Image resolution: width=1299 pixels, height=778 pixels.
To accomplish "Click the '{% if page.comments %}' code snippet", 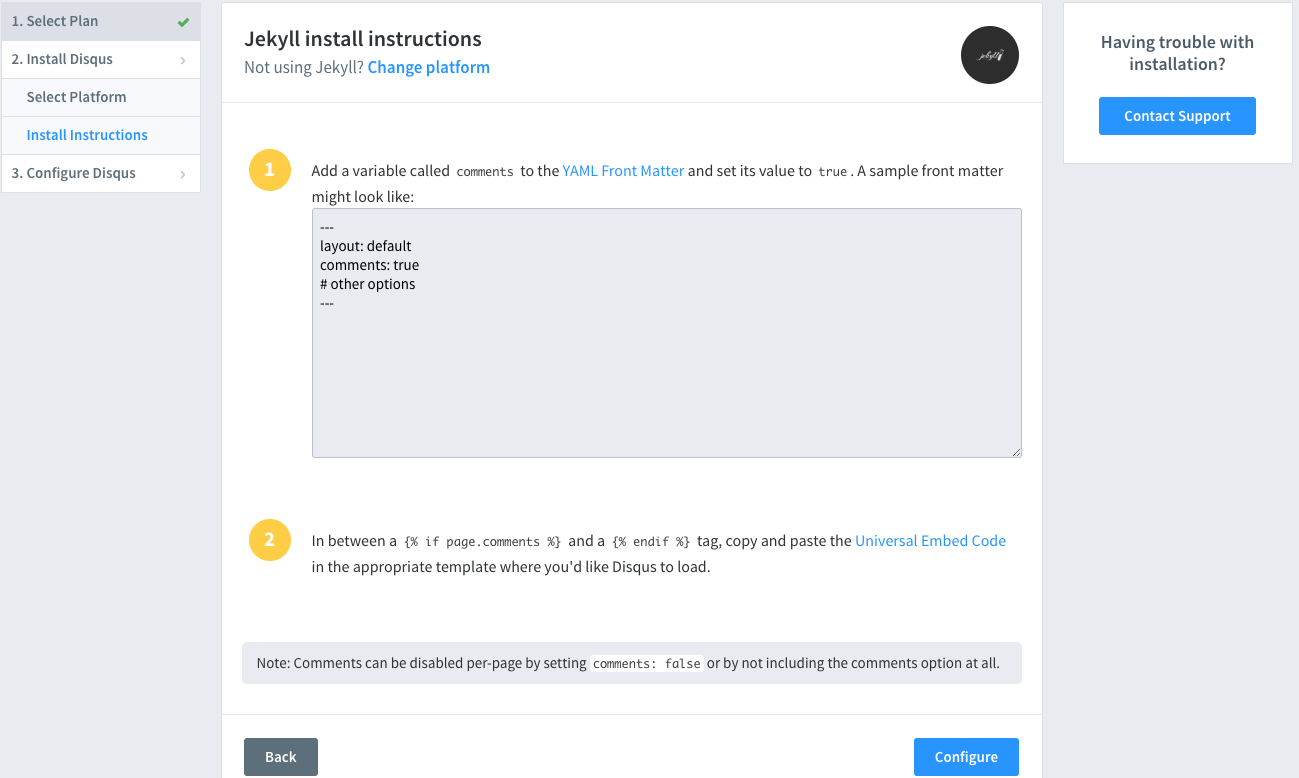I will tap(483, 542).
